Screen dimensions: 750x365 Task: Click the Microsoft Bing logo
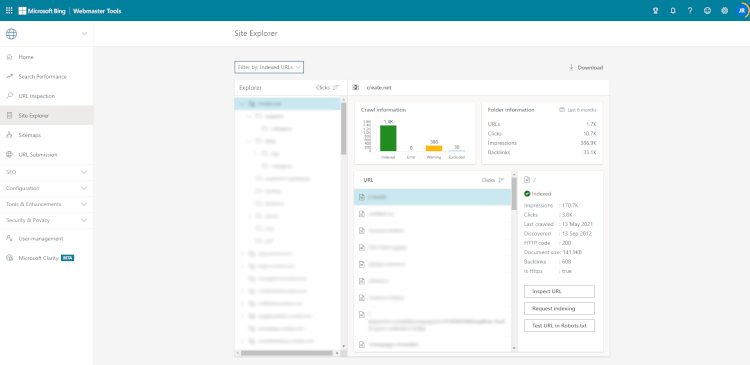point(42,11)
